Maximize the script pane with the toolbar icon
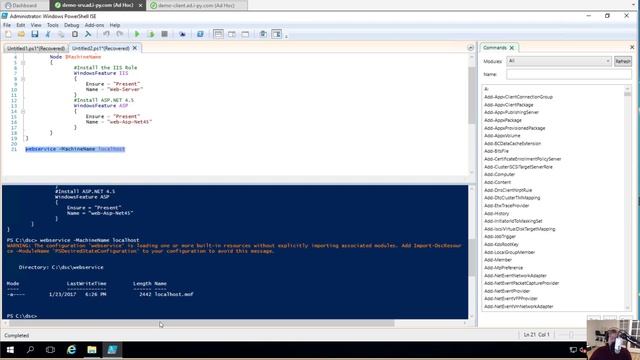Image resolution: width=640 pixels, height=360 pixels. tap(245, 34)
